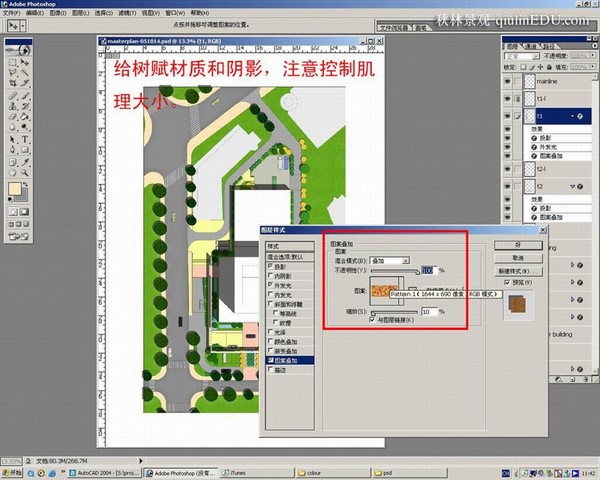Click the 开始 (Start) button on taskbar
Image resolution: width=600 pixels, height=480 pixels.
(x=12, y=473)
